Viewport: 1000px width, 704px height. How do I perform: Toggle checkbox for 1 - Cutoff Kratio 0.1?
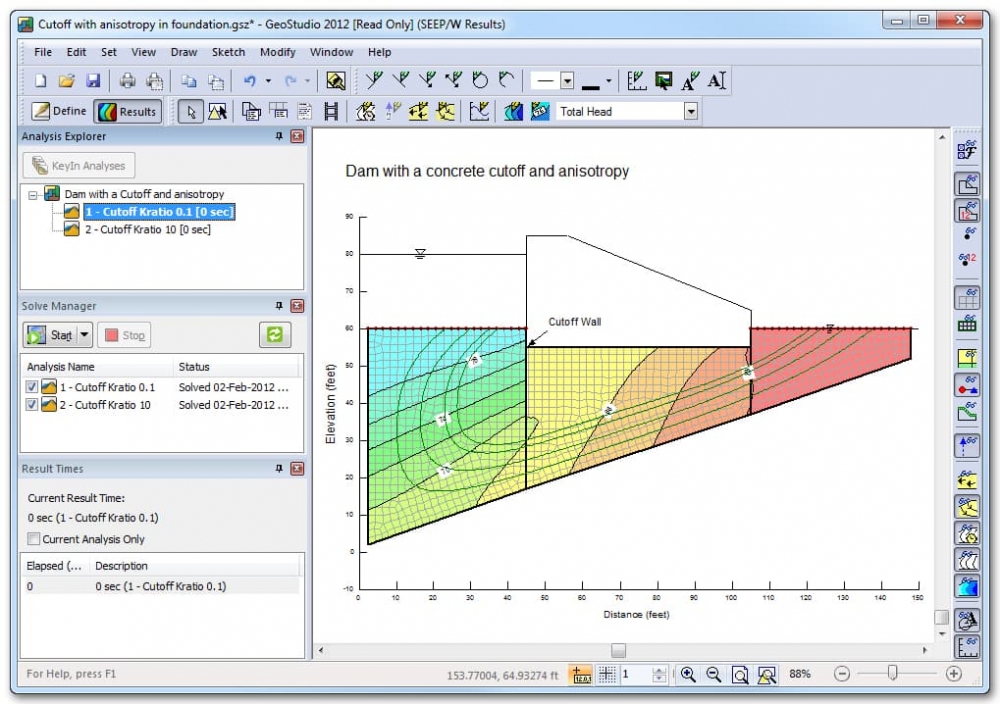(x=32, y=387)
